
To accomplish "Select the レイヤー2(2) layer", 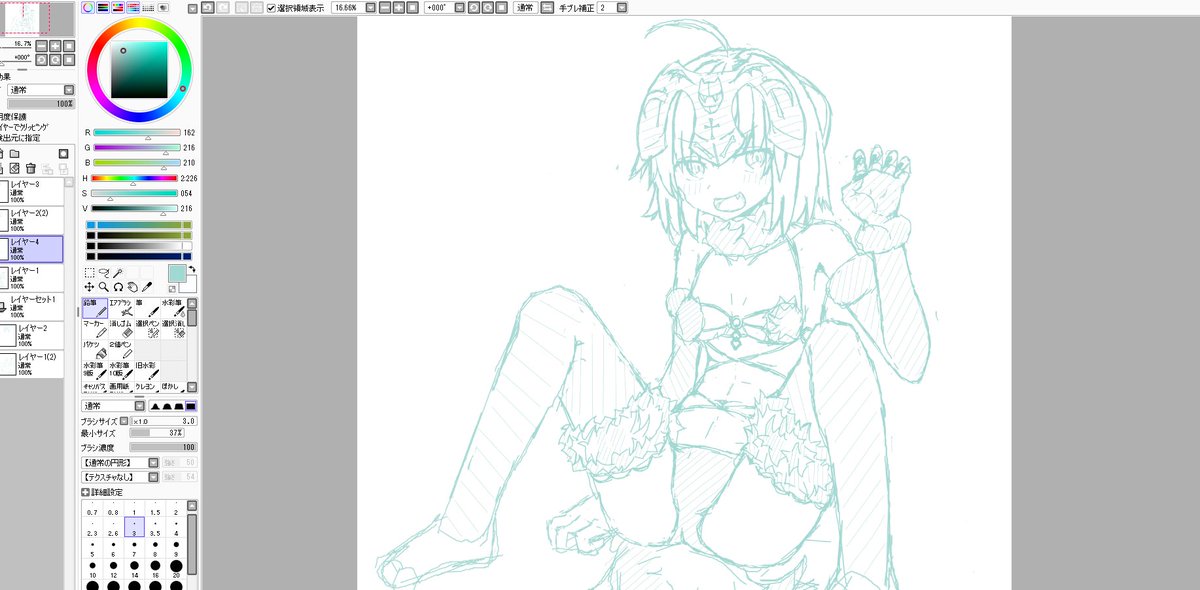I will (x=32, y=220).
